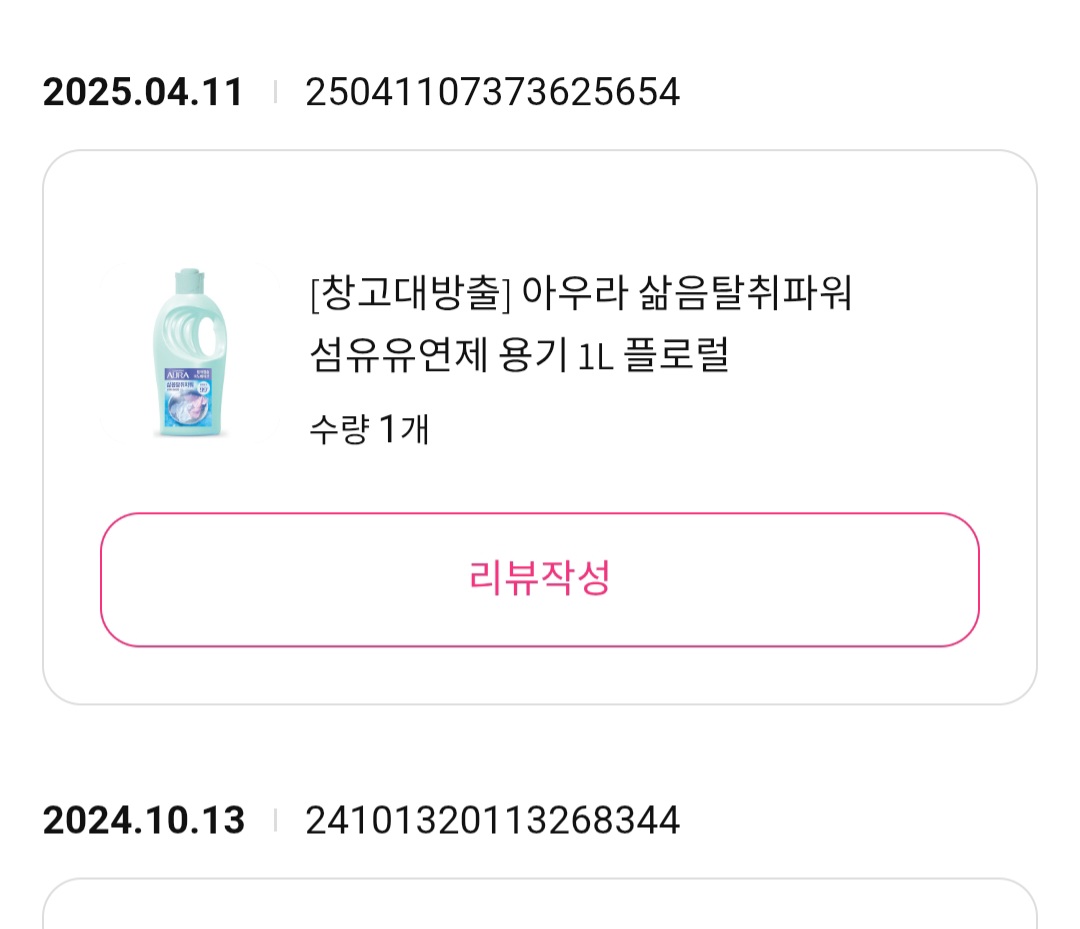Click the 1L volume text in the title
The height and width of the screenshot is (929, 1080).
[x=595, y=355]
